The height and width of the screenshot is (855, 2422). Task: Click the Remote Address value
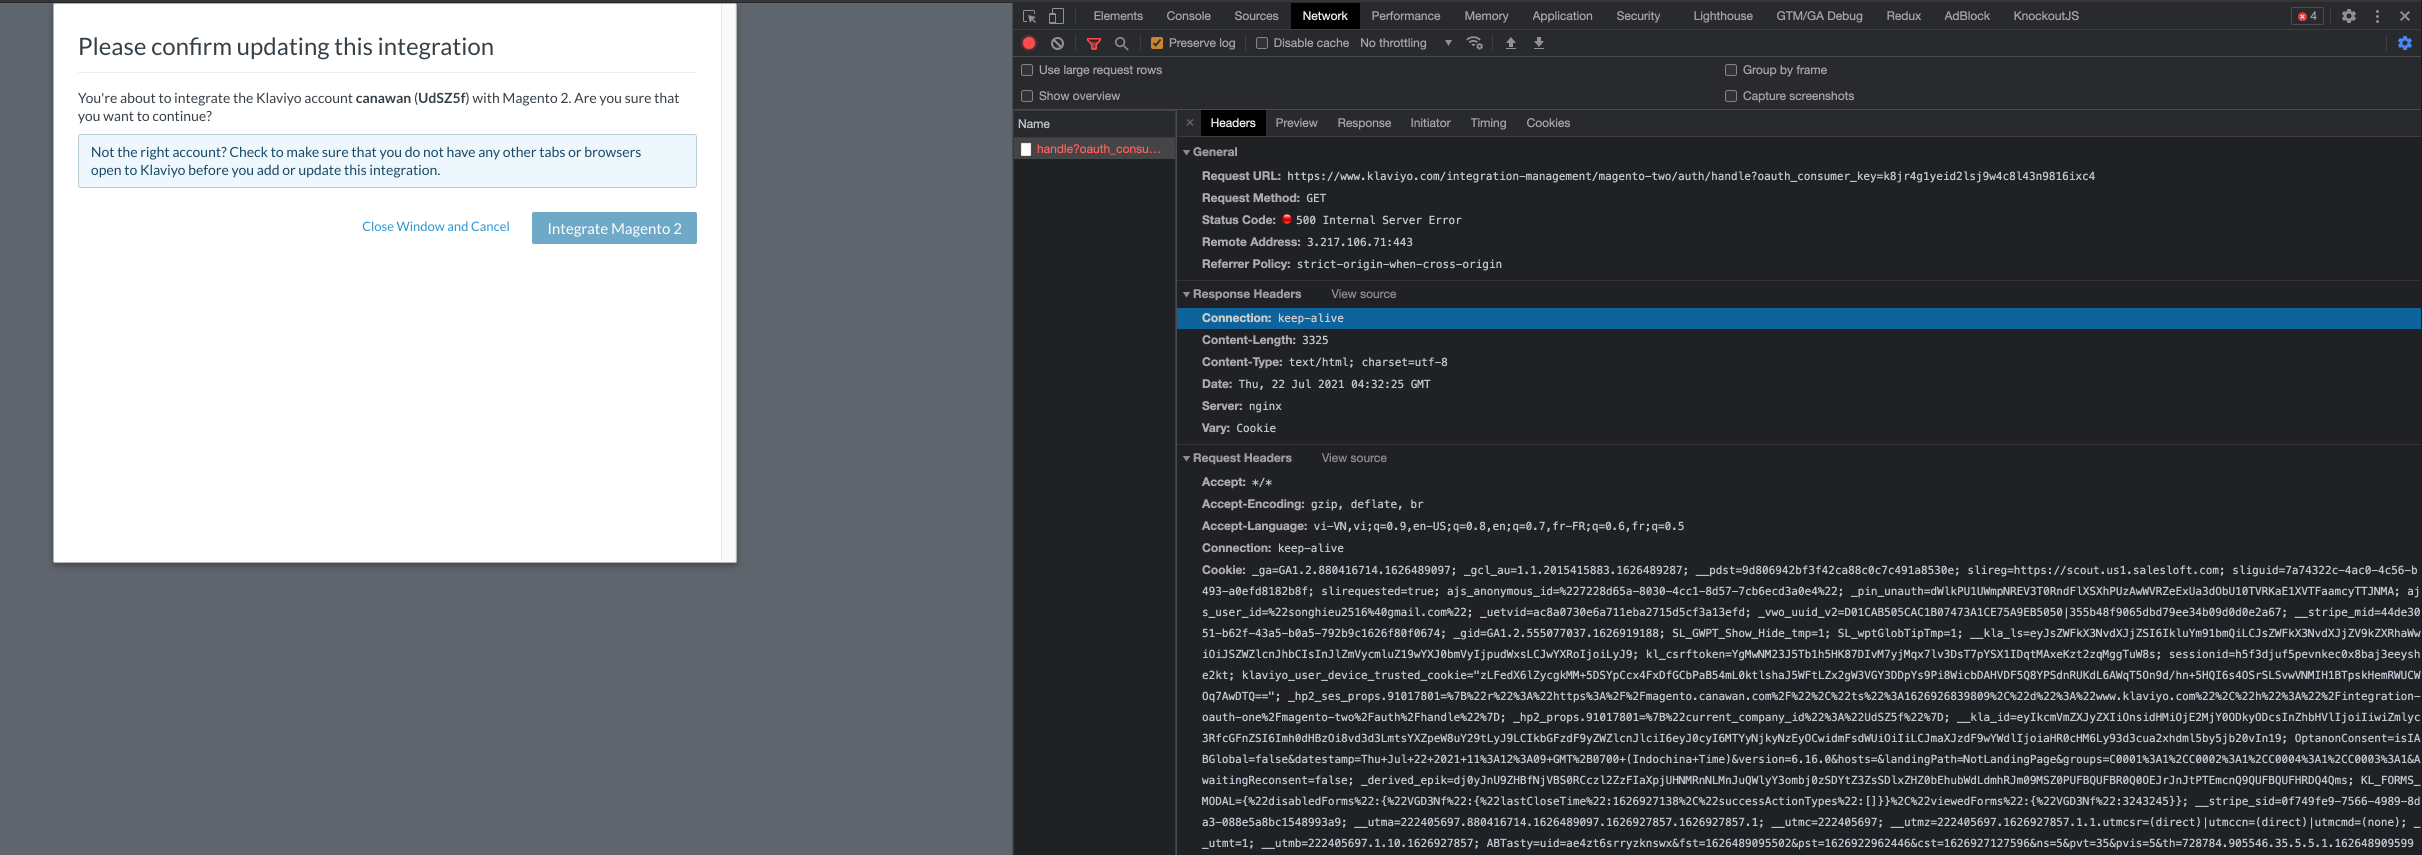click(x=1359, y=242)
